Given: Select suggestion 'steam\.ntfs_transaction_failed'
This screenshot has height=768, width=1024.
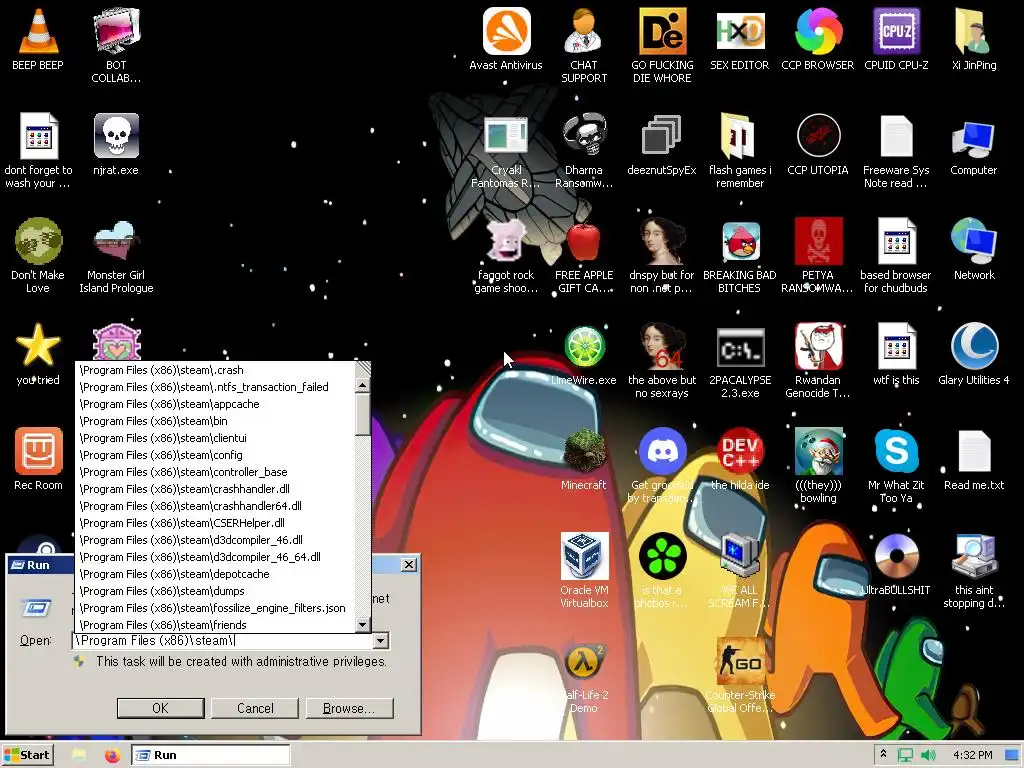Looking at the screenshot, I should (216, 387).
